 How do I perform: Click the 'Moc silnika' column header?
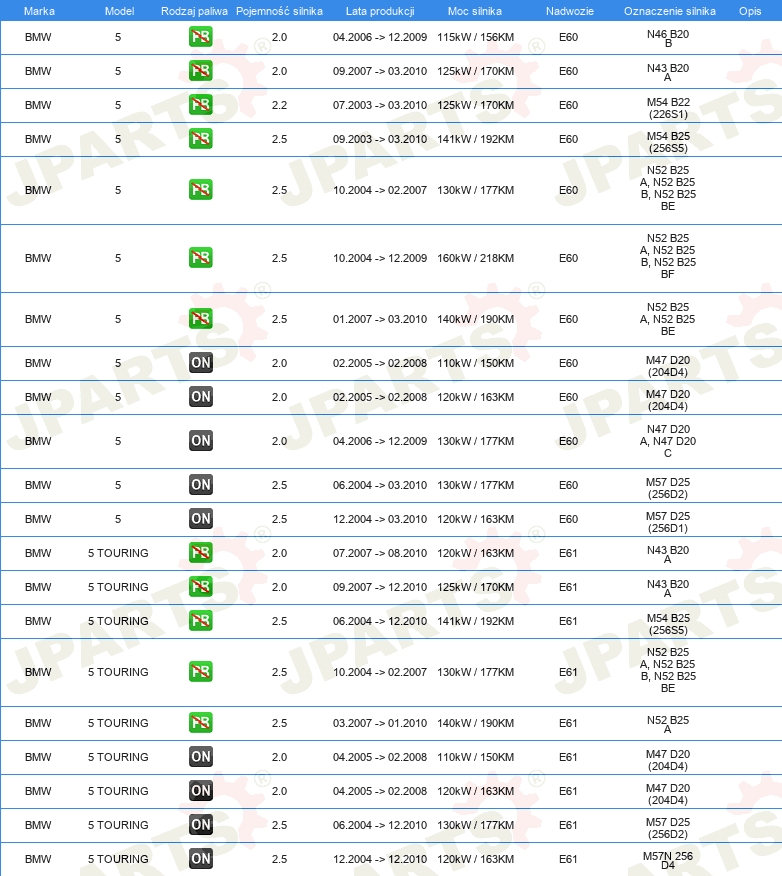coord(475,11)
